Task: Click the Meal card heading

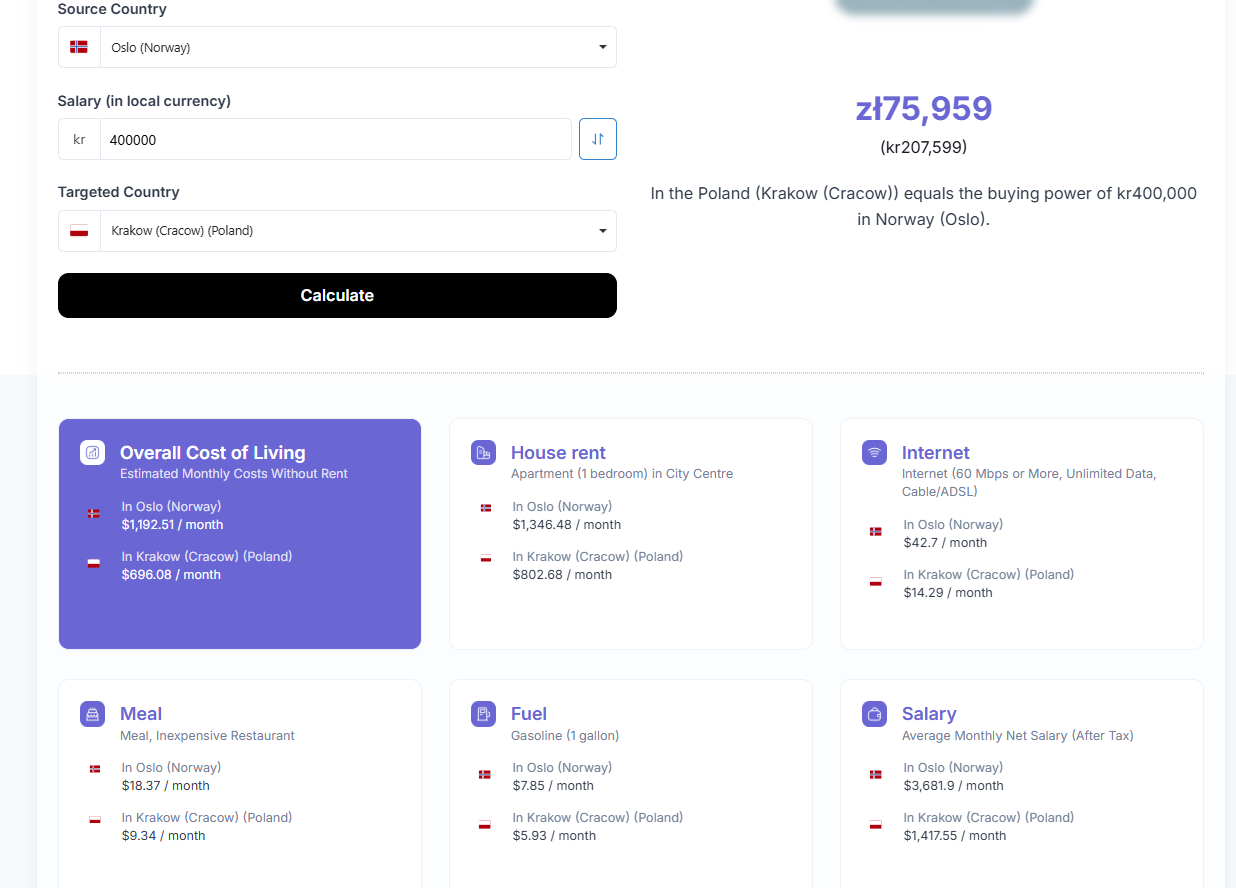Action: (x=141, y=713)
